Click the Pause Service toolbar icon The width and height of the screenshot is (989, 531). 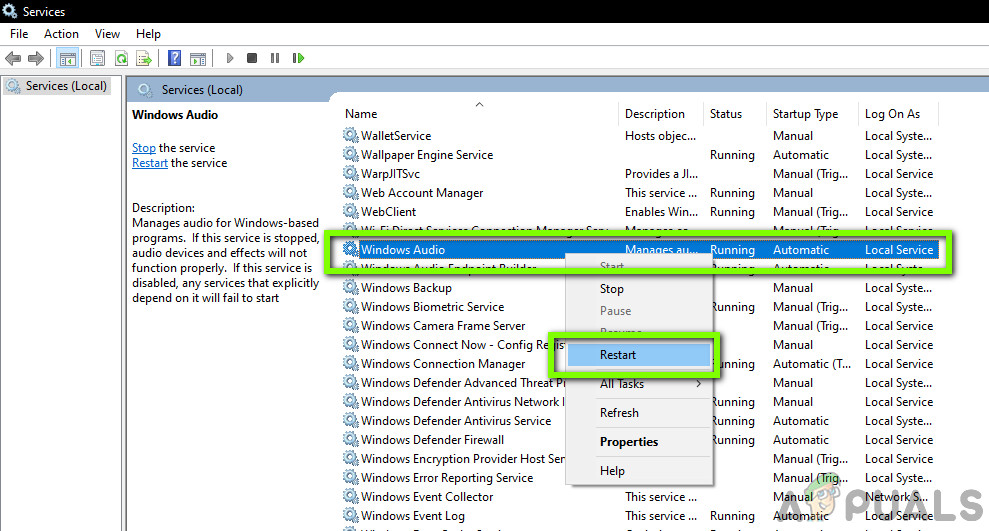click(275, 58)
